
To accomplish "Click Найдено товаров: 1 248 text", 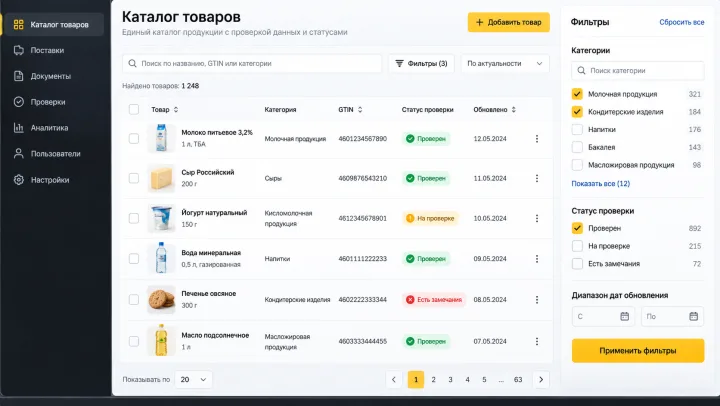I will [160, 86].
